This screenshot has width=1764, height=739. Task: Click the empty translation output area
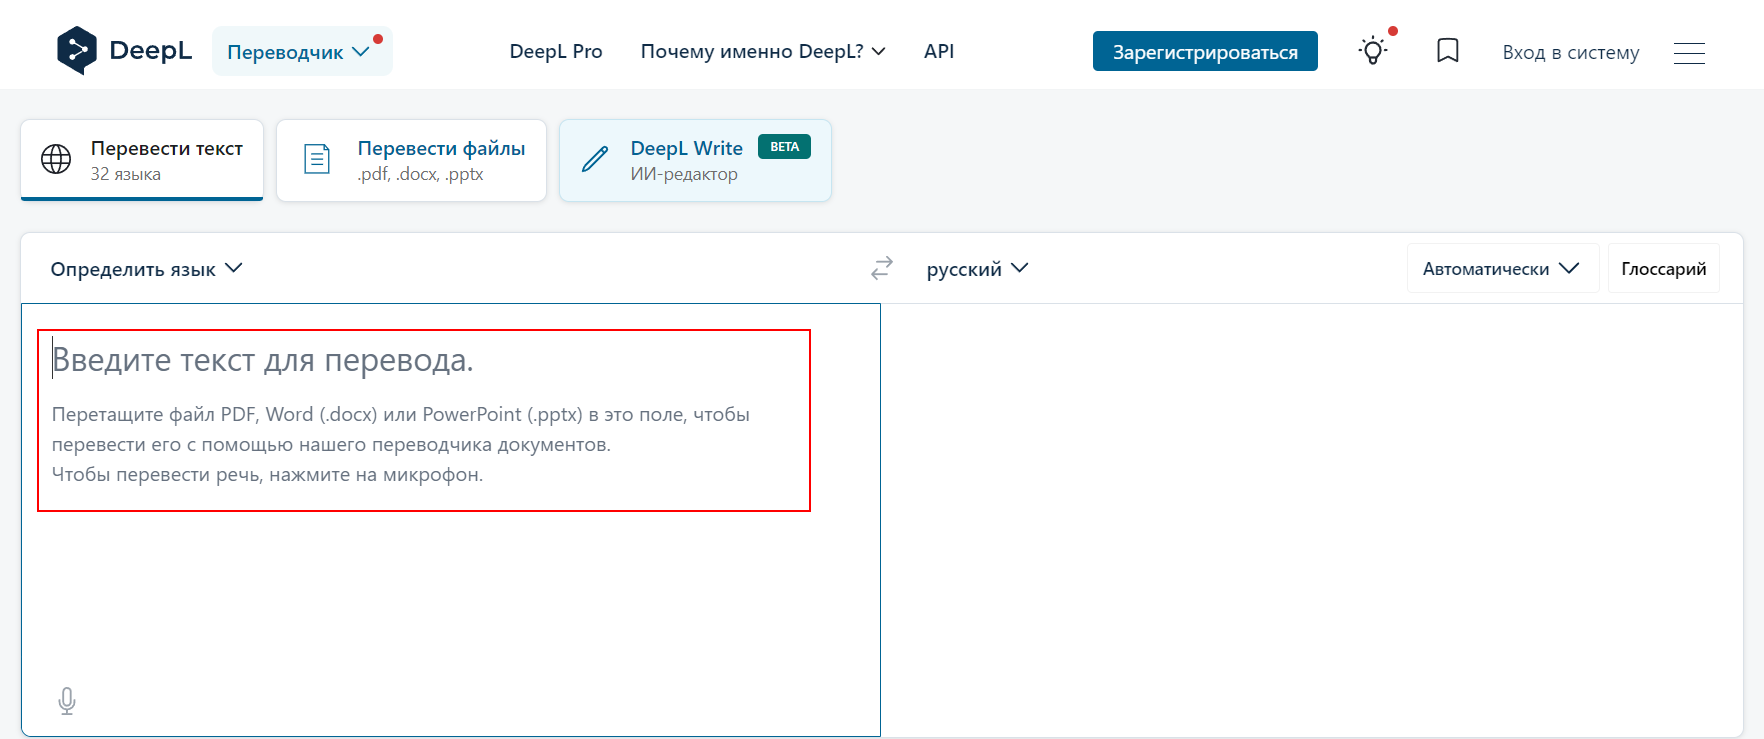click(x=1312, y=520)
